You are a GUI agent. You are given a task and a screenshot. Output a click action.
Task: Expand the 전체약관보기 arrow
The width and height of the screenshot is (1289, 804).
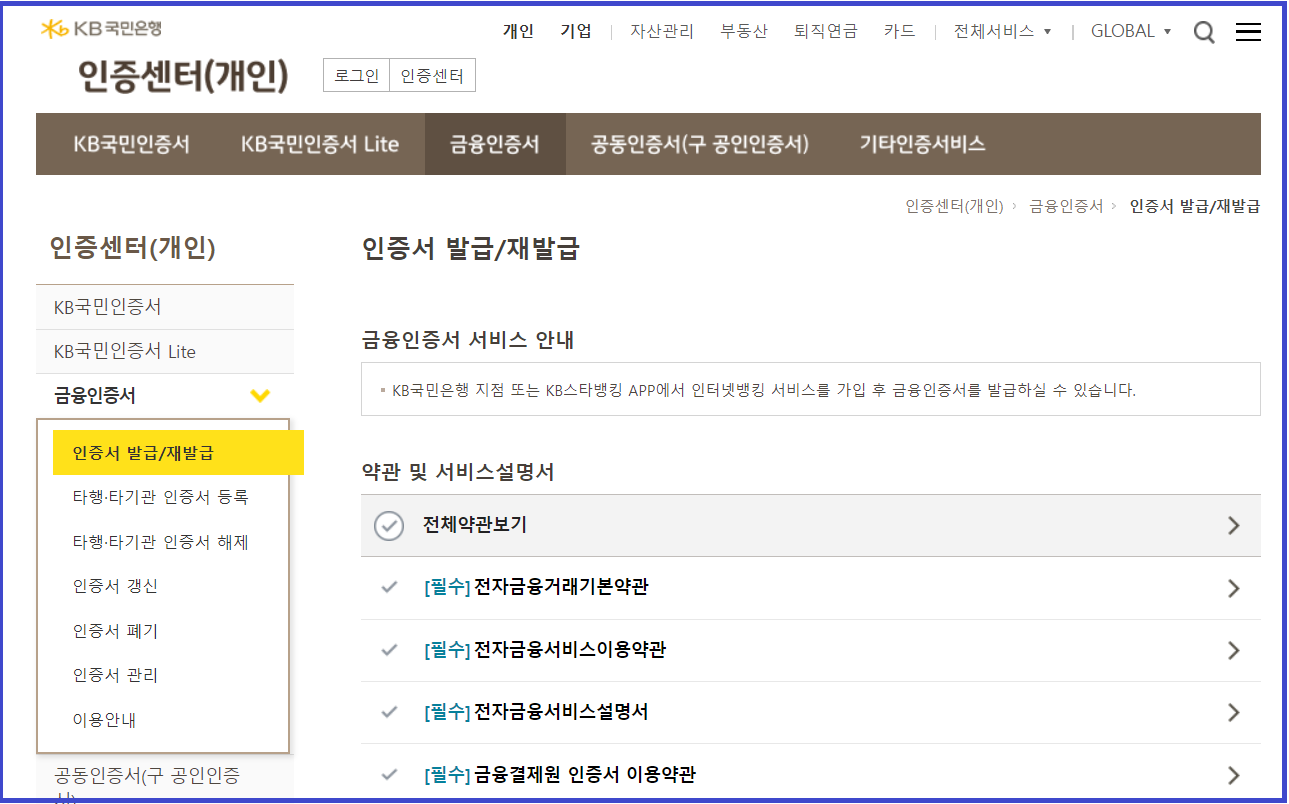point(1233,525)
